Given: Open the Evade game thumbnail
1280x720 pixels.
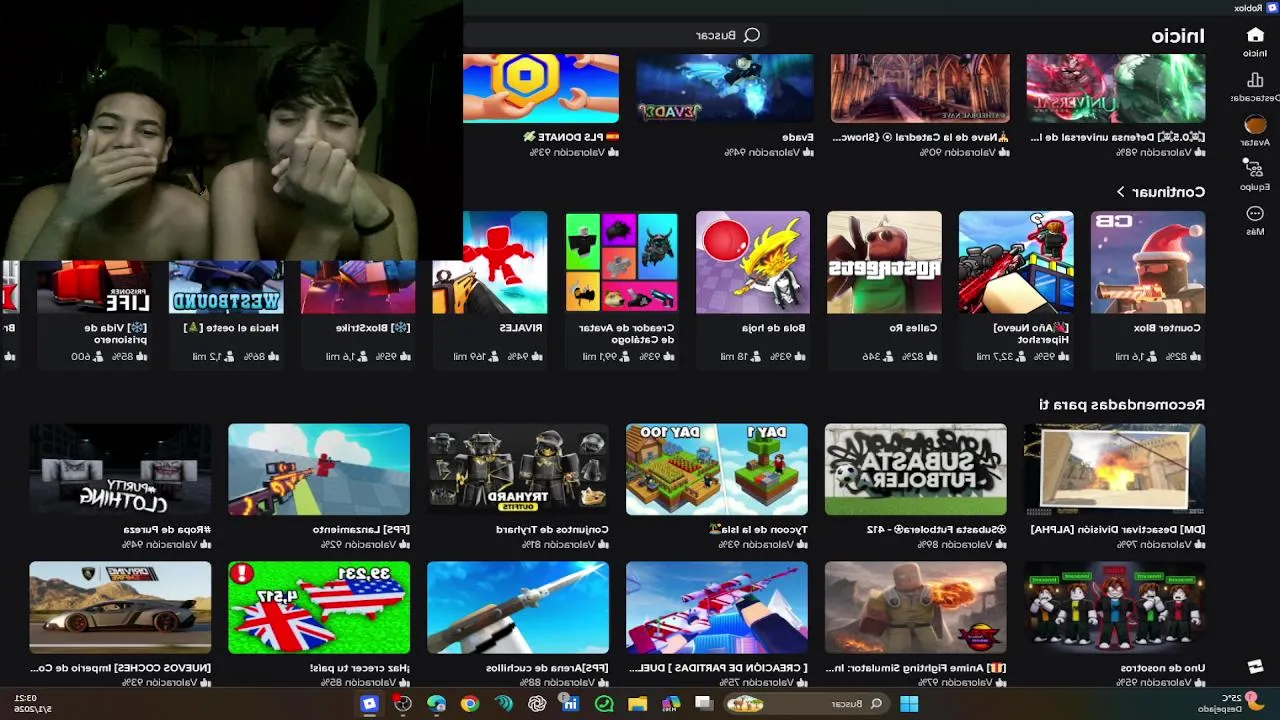Looking at the screenshot, I should pyautogui.click(x=725, y=88).
